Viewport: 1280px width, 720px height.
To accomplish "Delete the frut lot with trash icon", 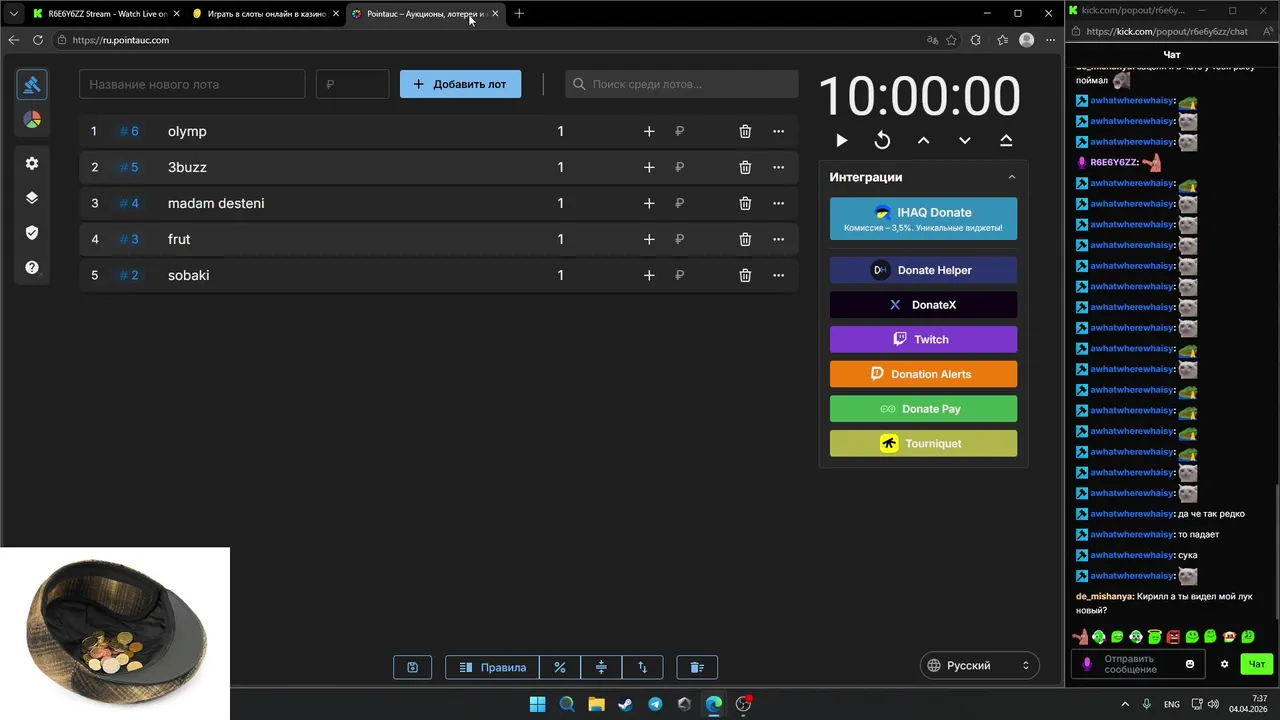I will coord(745,239).
